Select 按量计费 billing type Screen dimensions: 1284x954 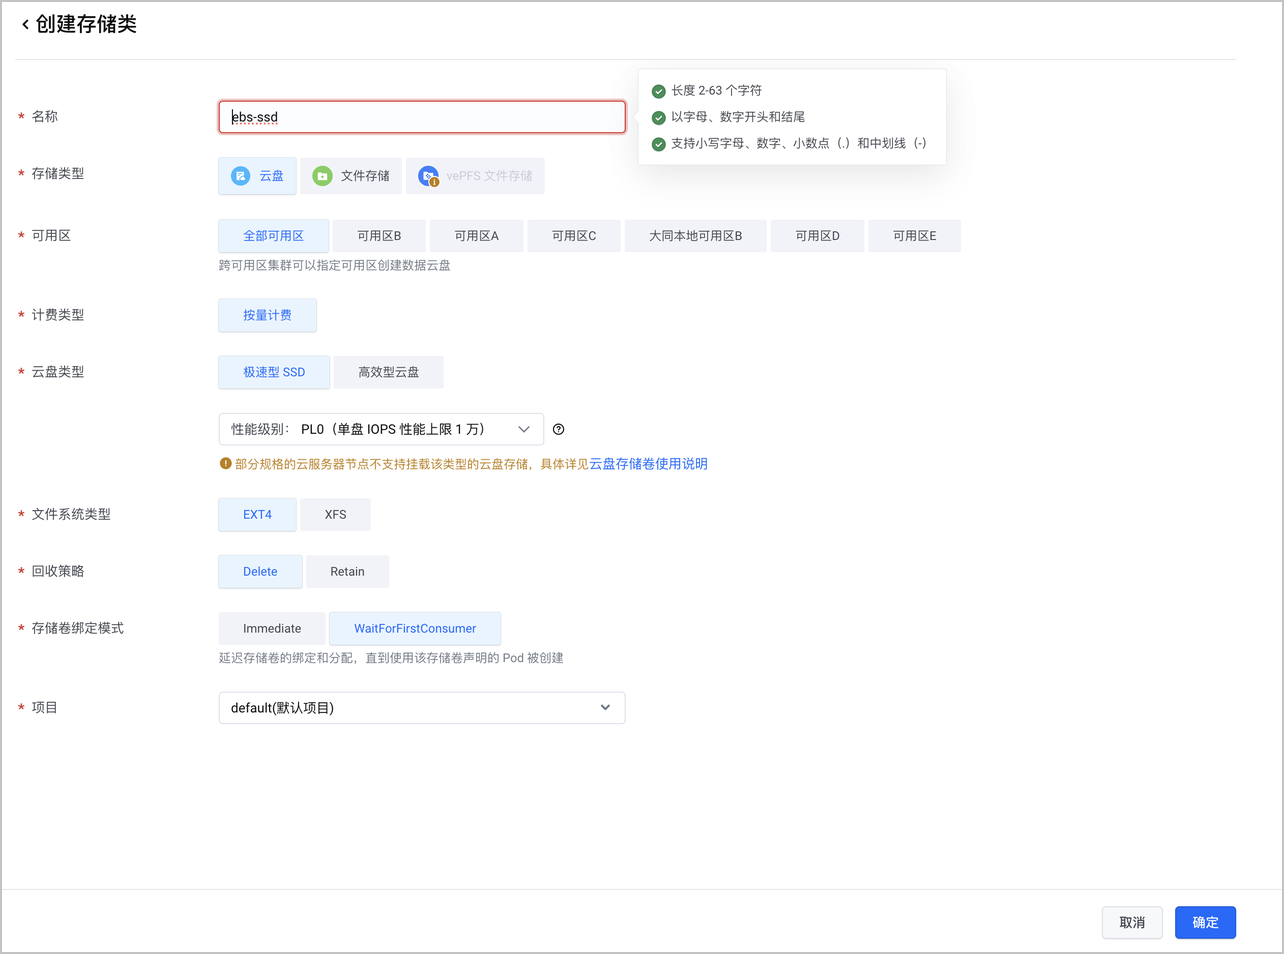click(x=268, y=315)
